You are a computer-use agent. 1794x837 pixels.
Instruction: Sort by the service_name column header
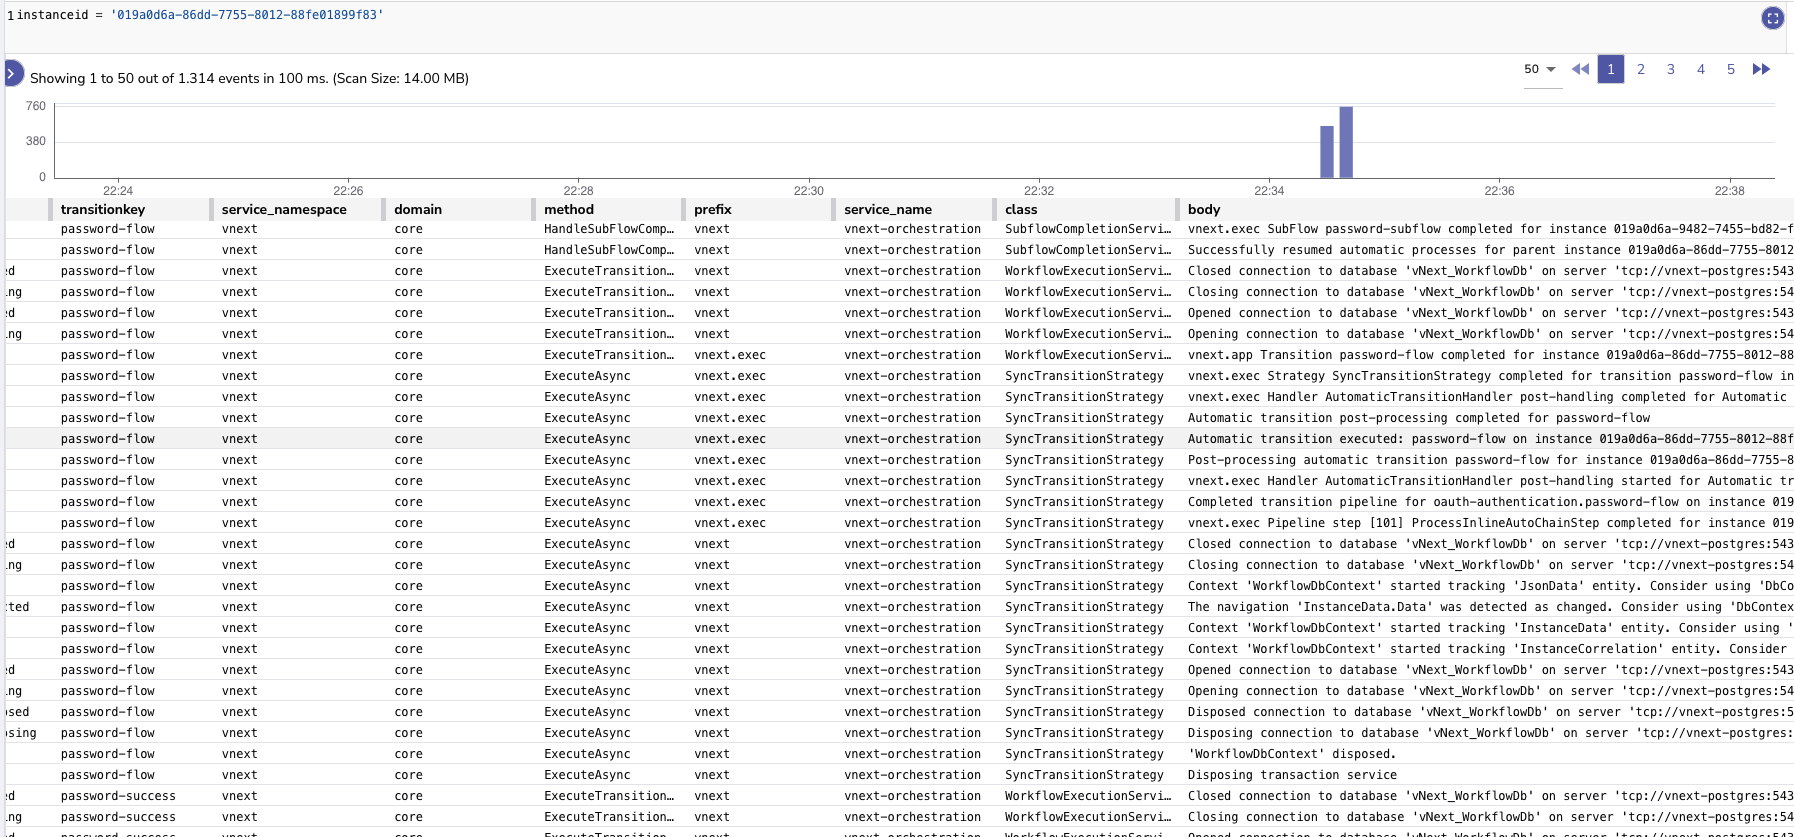pos(888,209)
